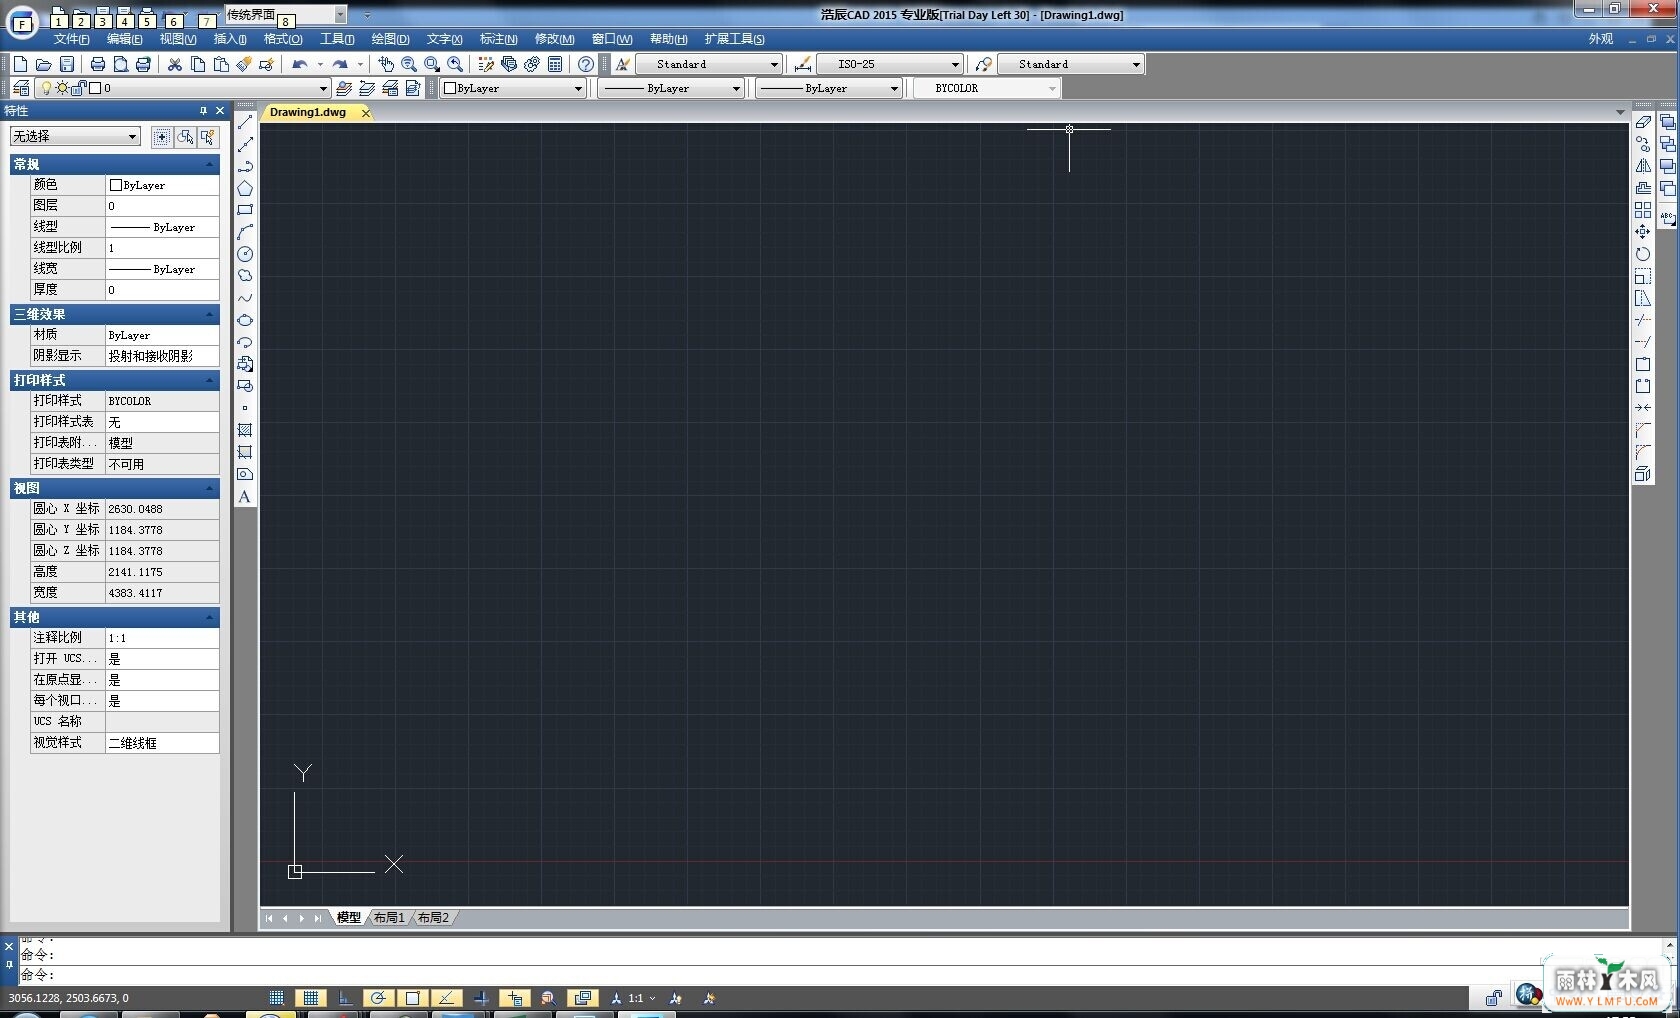Screen dimensions: 1680x1018
Task: Select the Rectangle drawing tool
Action: coord(245,210)
